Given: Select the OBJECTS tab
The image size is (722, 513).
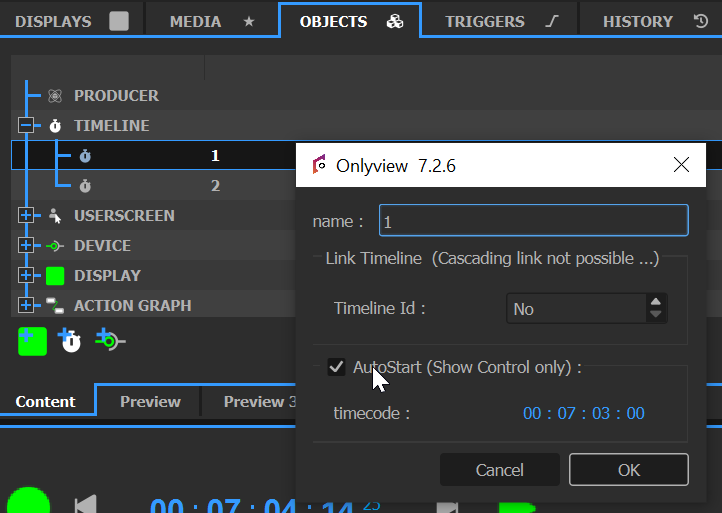Looking at the screenshot, I should (x=350, y=21).
